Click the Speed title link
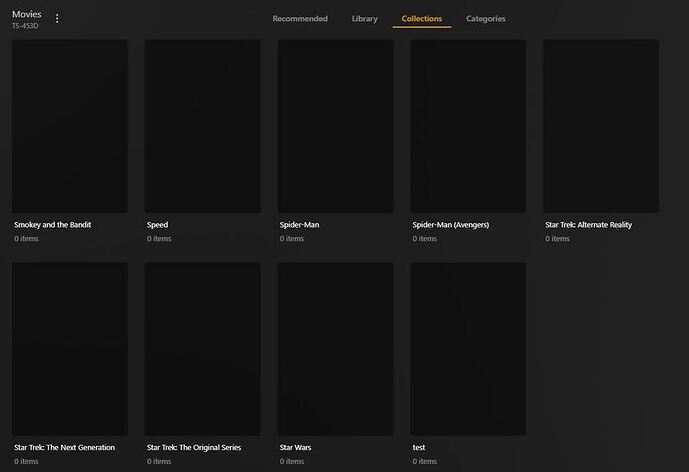689x472 pixels. coord(157,225)
